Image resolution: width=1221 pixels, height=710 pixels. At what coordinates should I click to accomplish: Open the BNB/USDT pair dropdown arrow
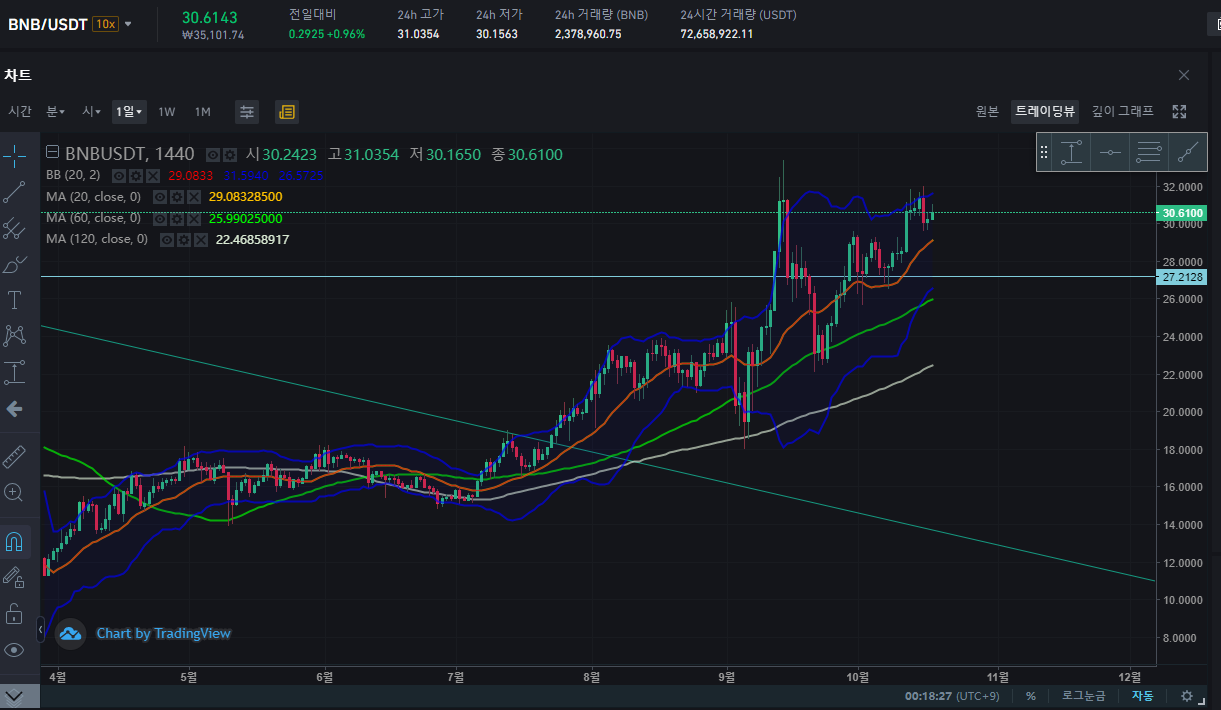(x=128, y=24)
